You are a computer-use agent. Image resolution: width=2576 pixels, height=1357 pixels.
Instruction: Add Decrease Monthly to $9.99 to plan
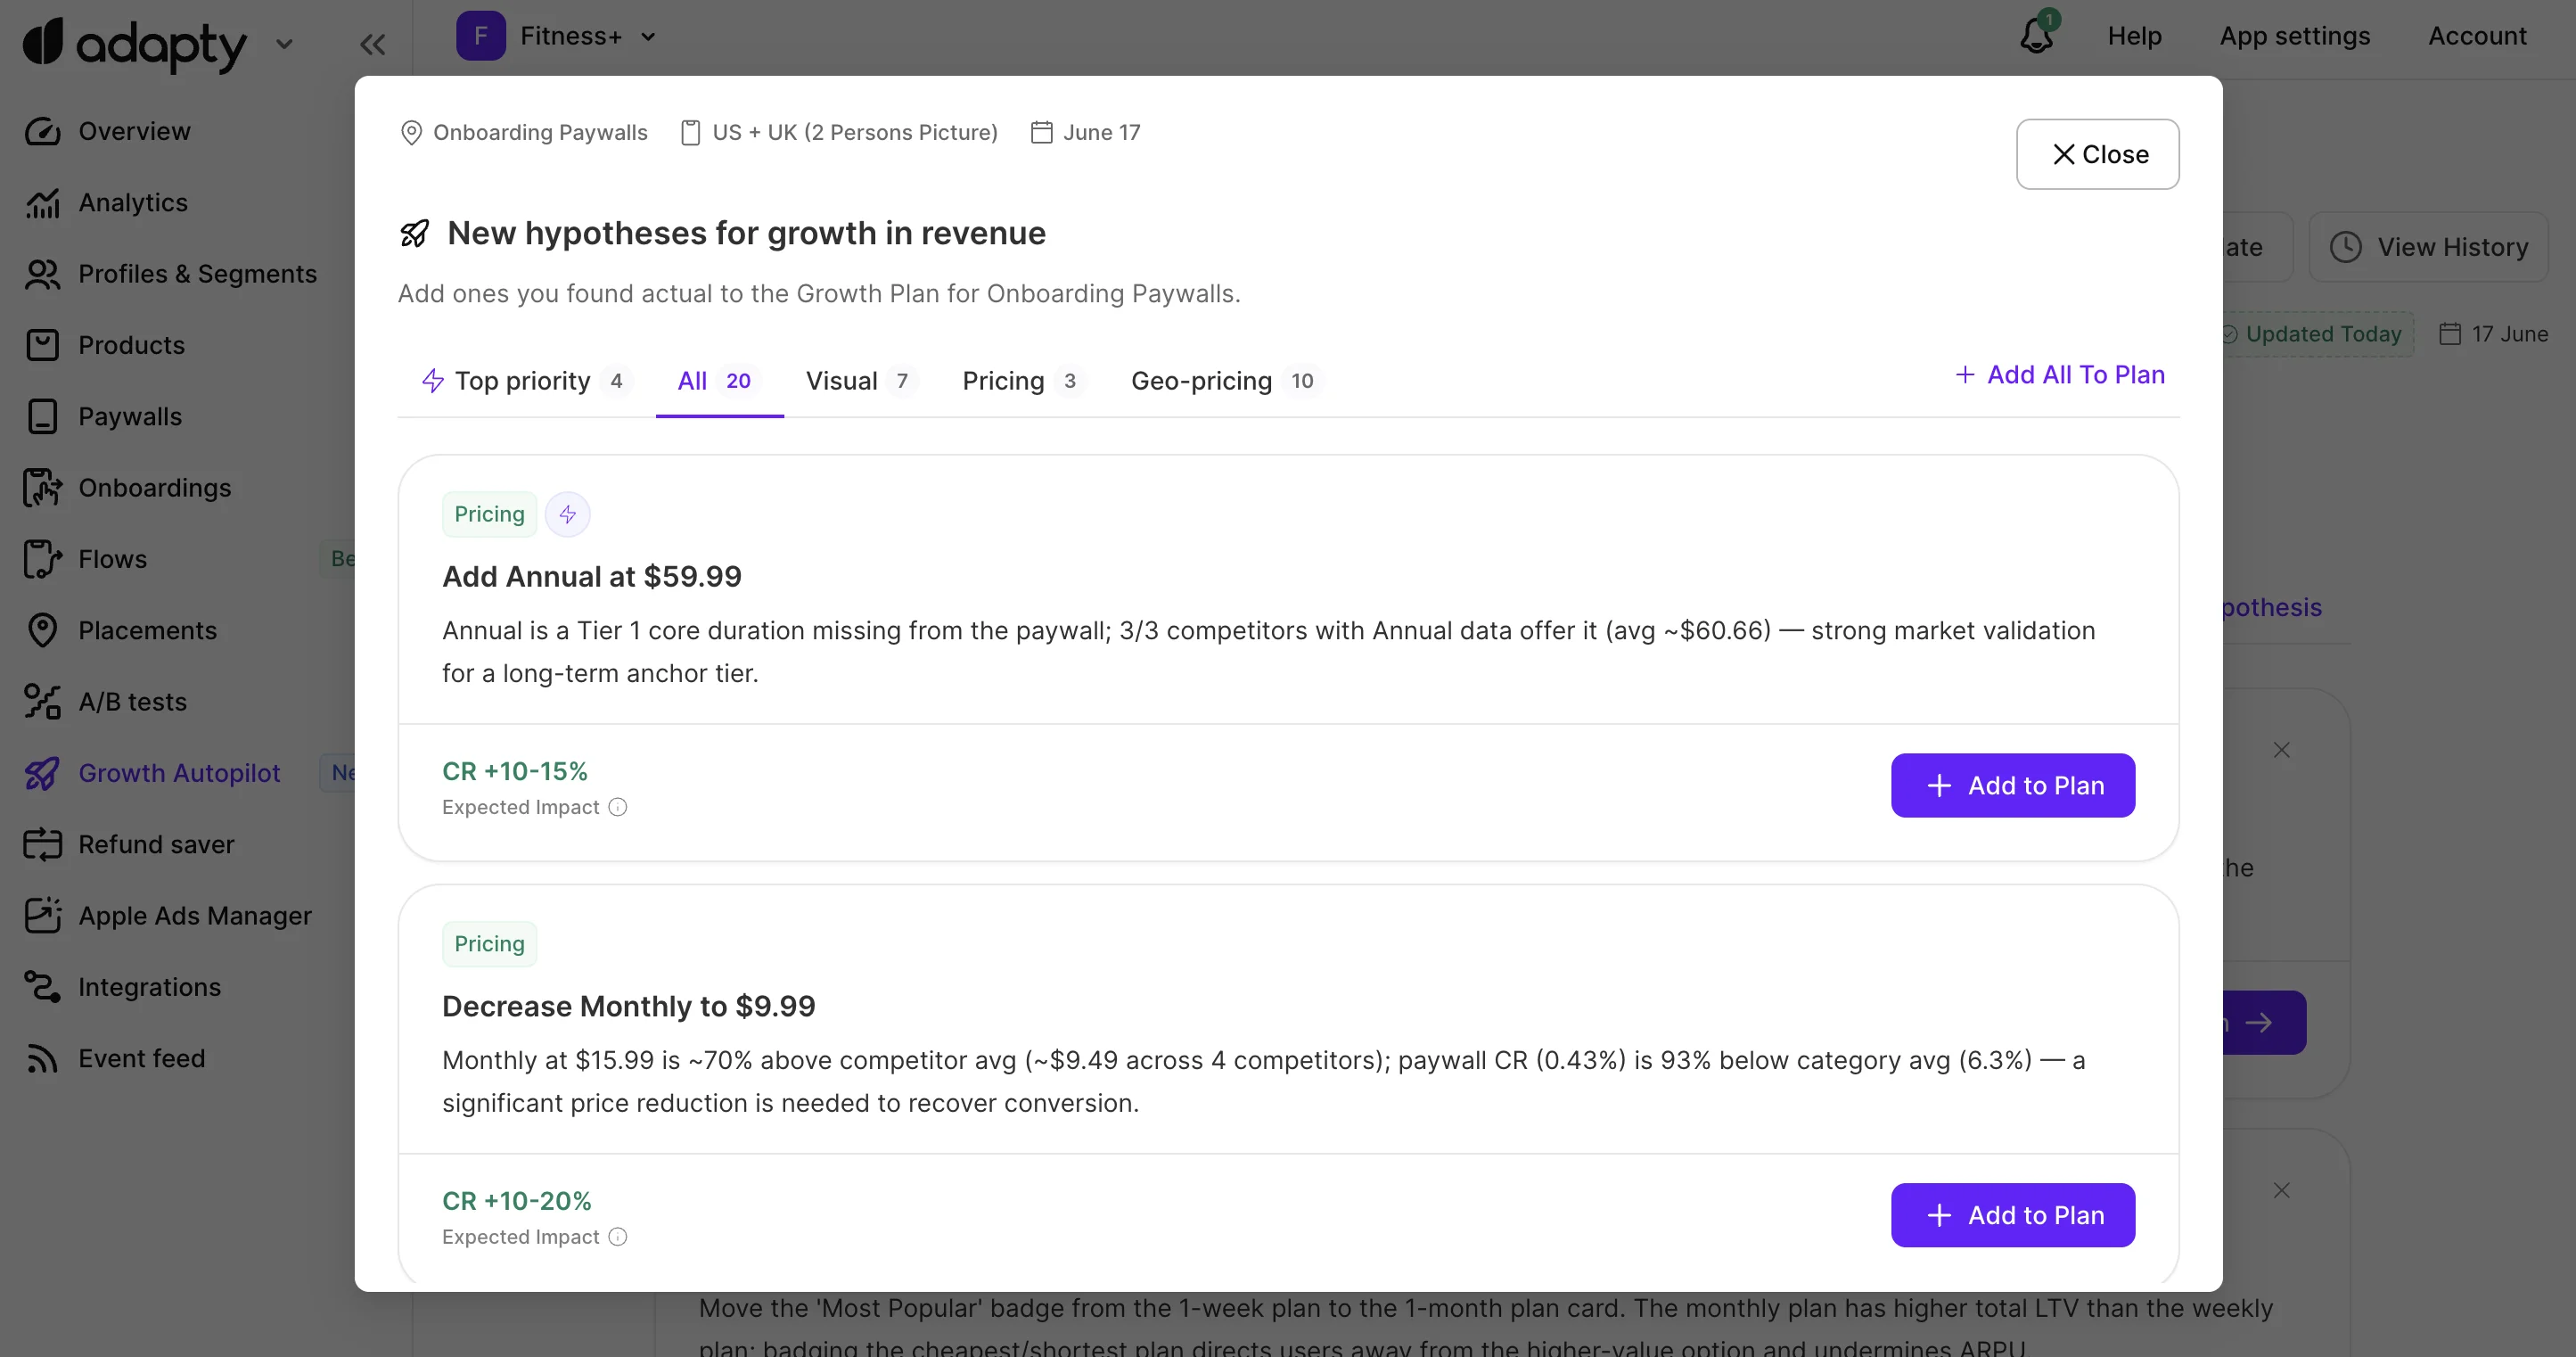coord(2012,1215)
